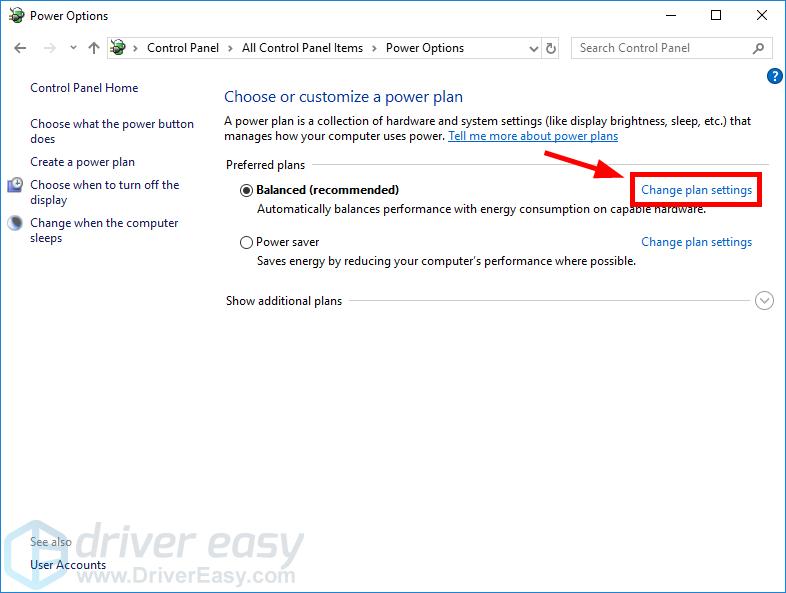The height and width of the screenshot is (593, 786).
Task: Change plan settings for Power saver
Action: [696, 242]
